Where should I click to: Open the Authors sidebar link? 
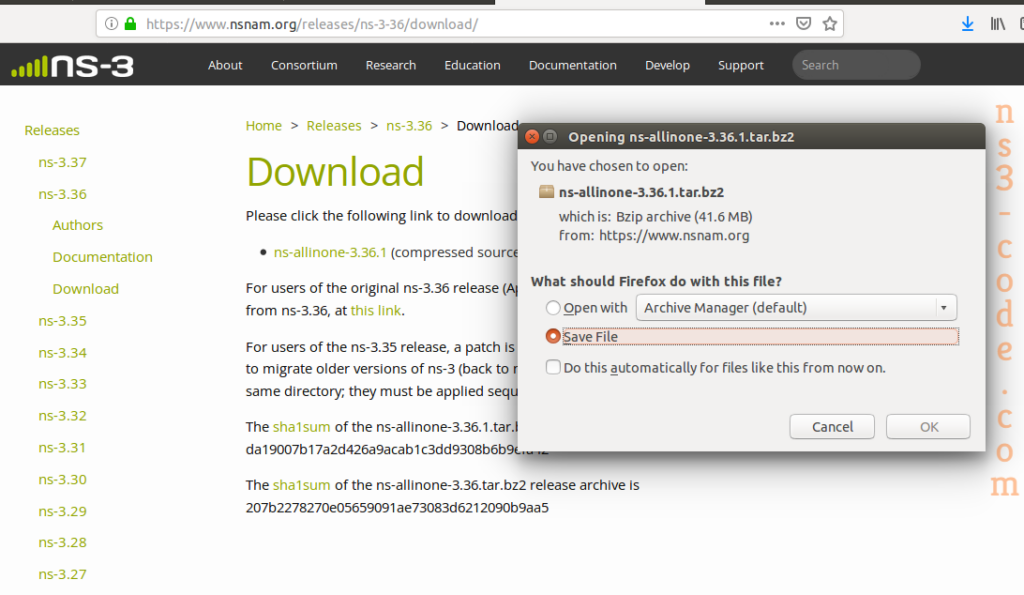[x=78, y=225]
